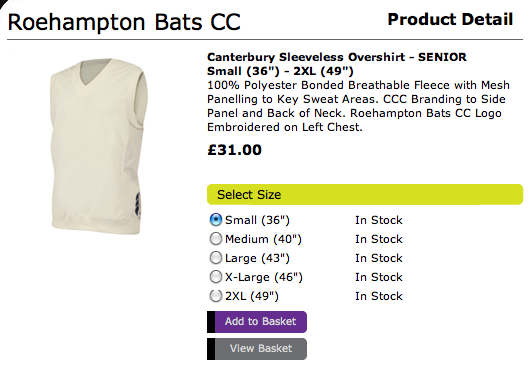Click the In Stock status beside 2XL

[379, 296]
